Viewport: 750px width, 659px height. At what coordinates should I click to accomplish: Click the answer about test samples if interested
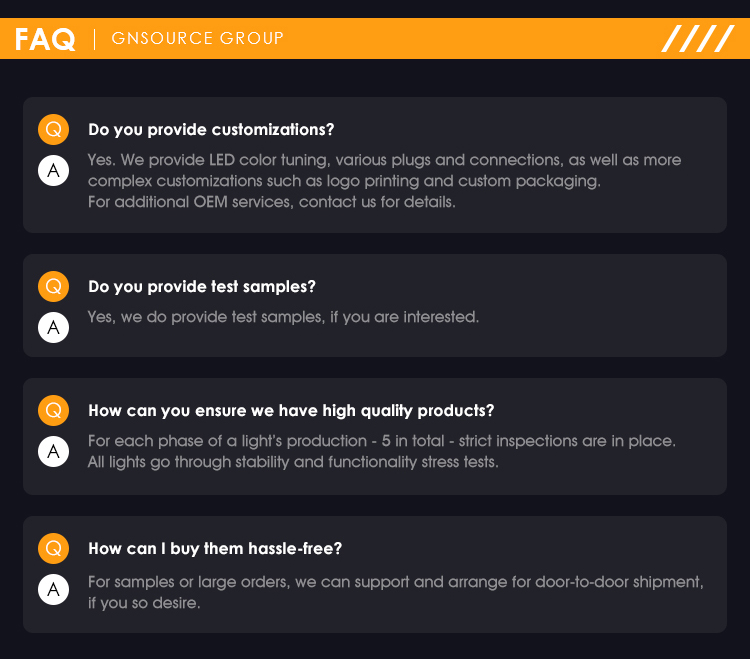(x=283, y=317)
